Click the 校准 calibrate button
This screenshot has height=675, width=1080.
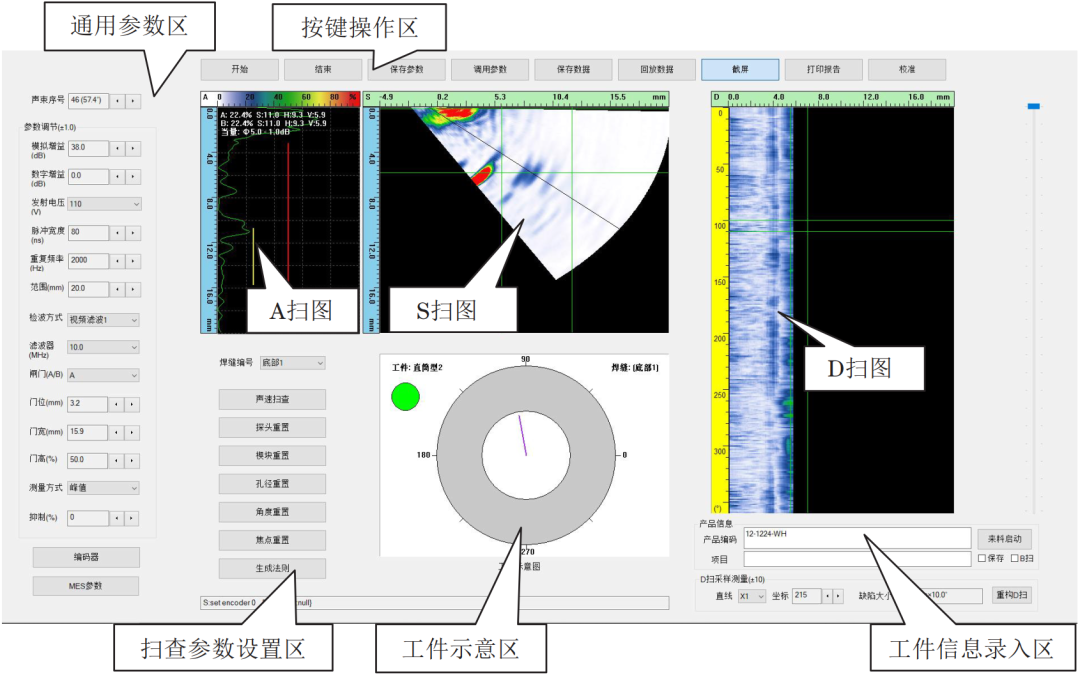tap(907, 70)
